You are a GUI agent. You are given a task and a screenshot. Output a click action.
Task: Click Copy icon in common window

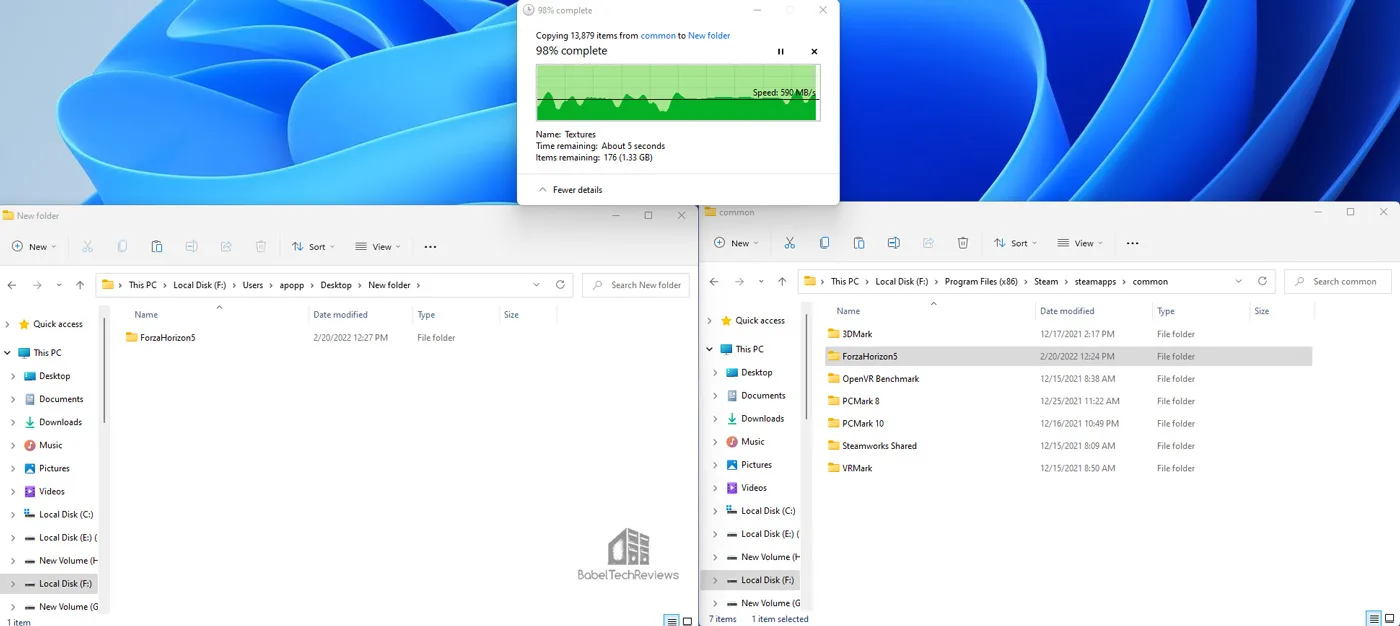[x=824, y=243]
